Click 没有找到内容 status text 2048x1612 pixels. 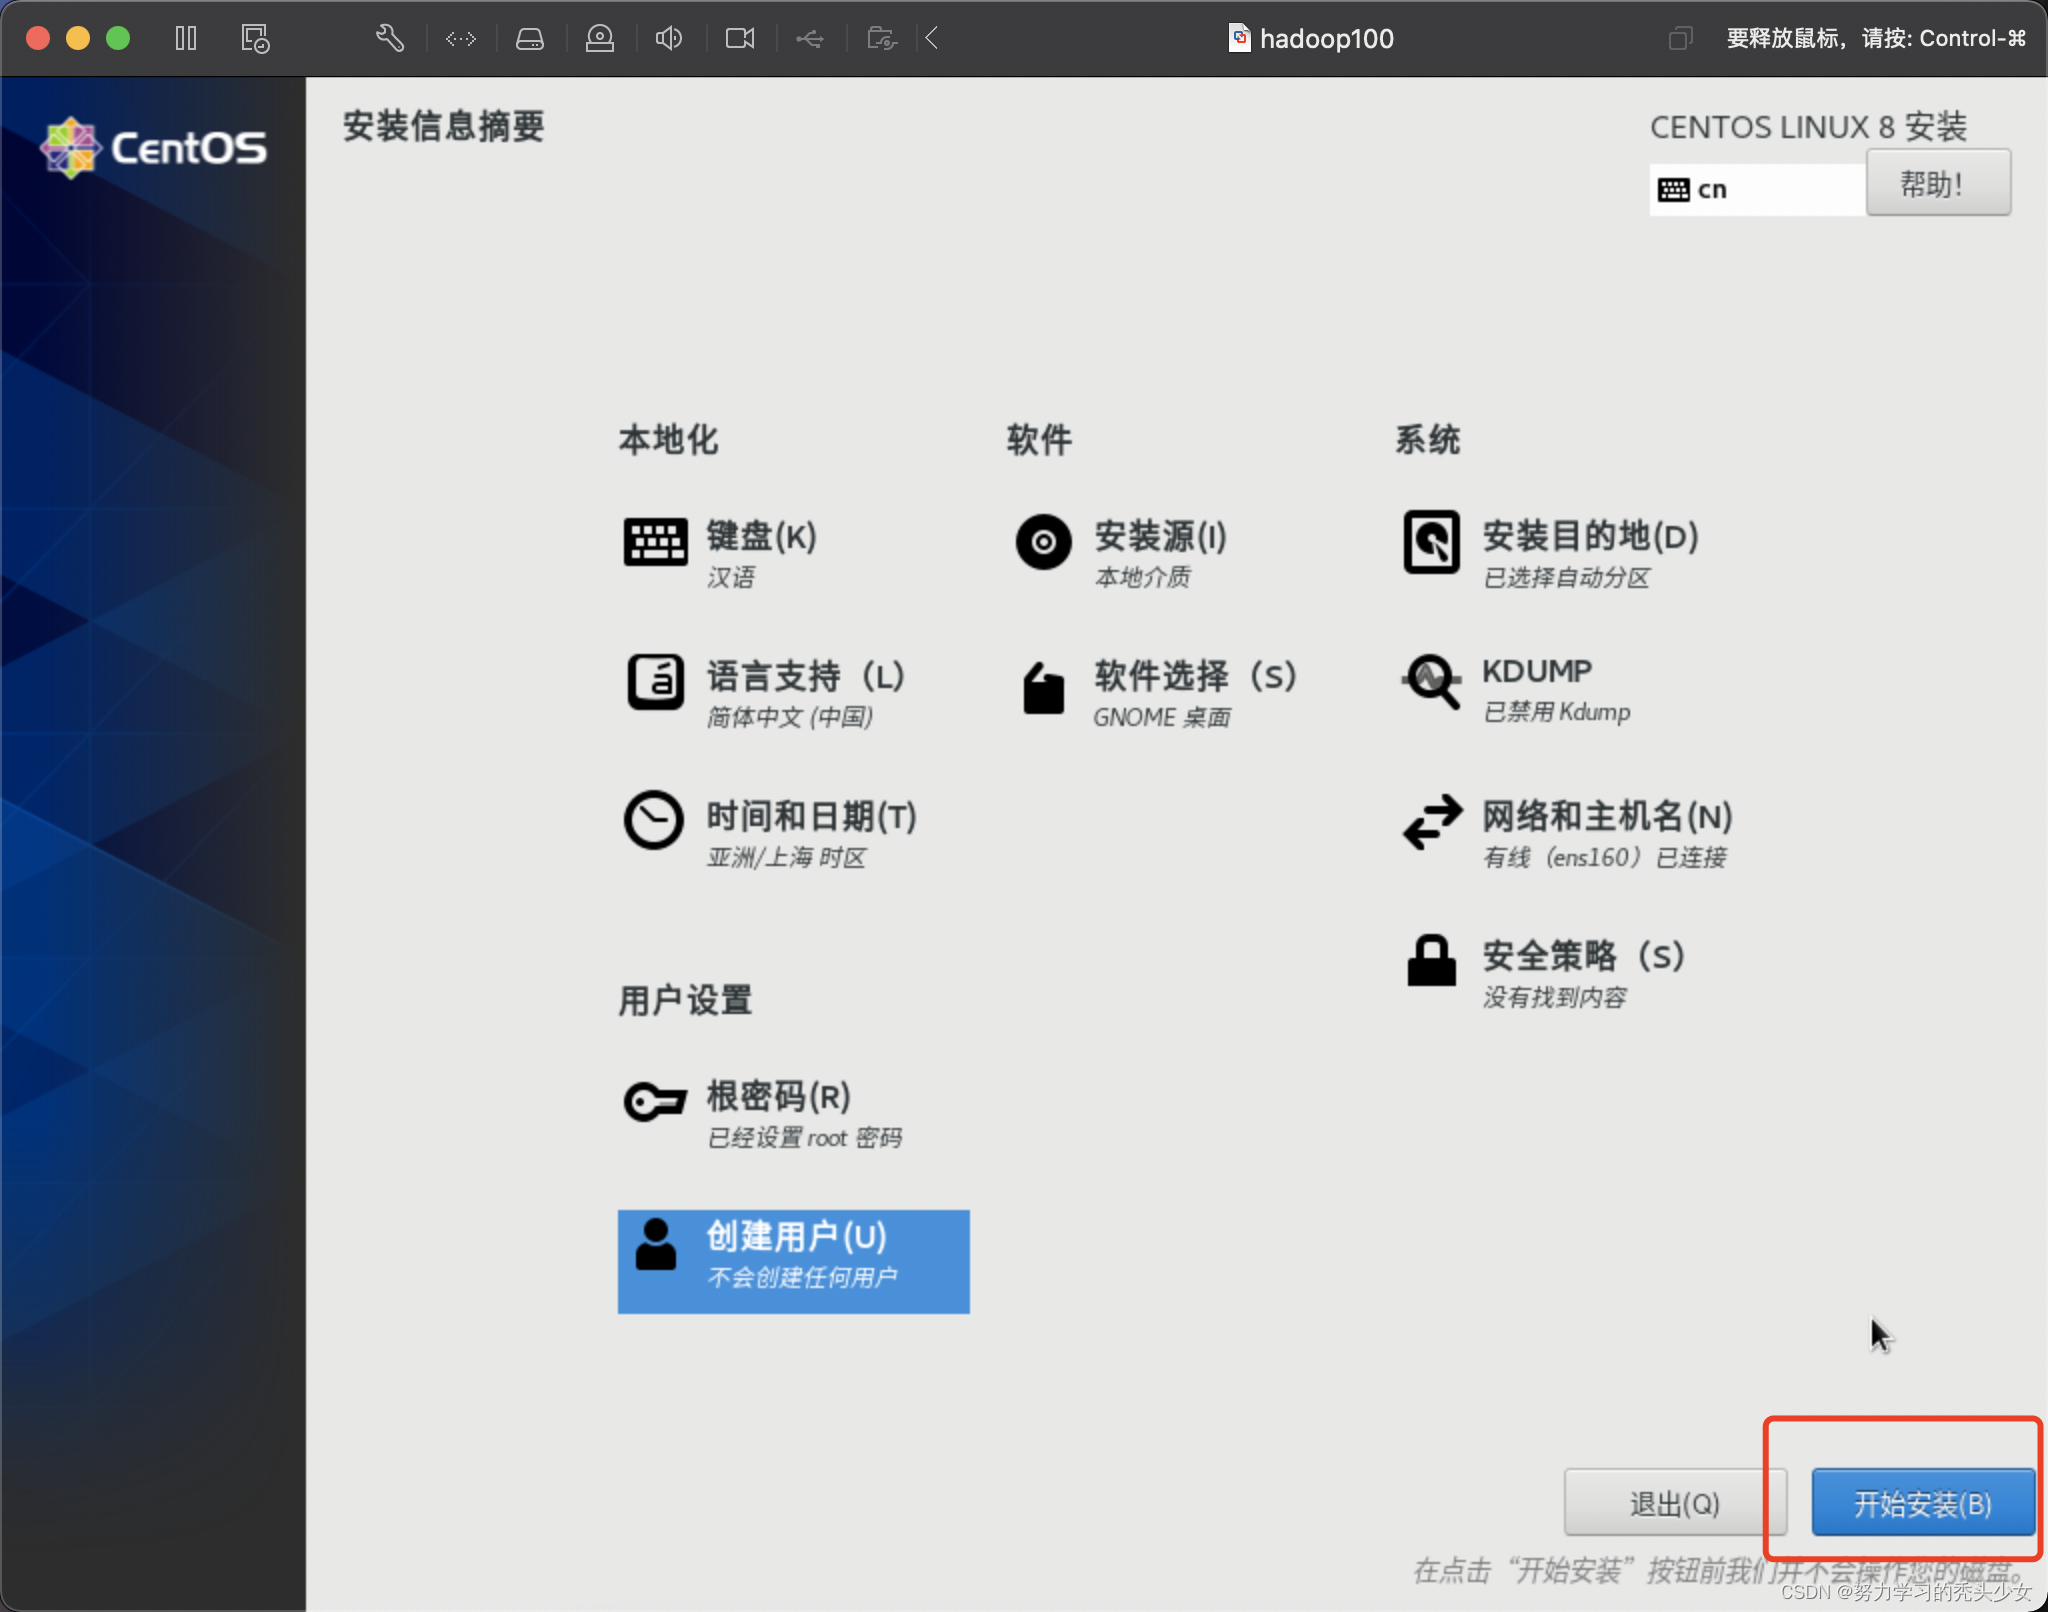click(1555, 997)
